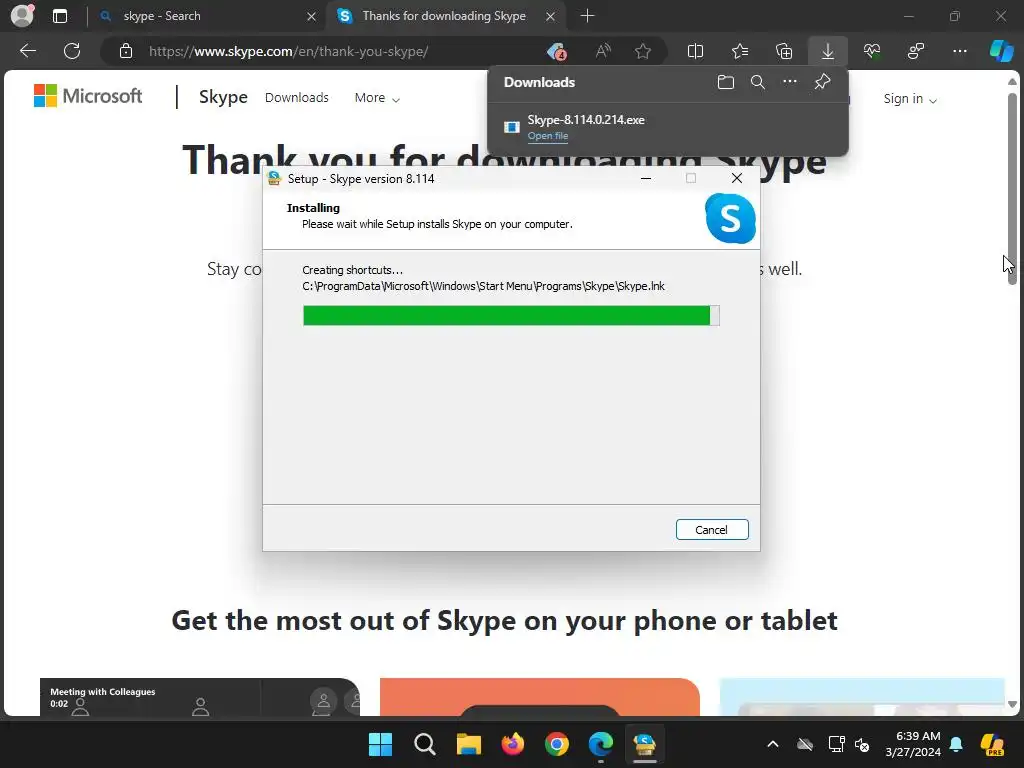The width and height of the screenshot is (1024, 768).
Task: Launch Google Chrome from taskbar
Action: pos(556,744)
